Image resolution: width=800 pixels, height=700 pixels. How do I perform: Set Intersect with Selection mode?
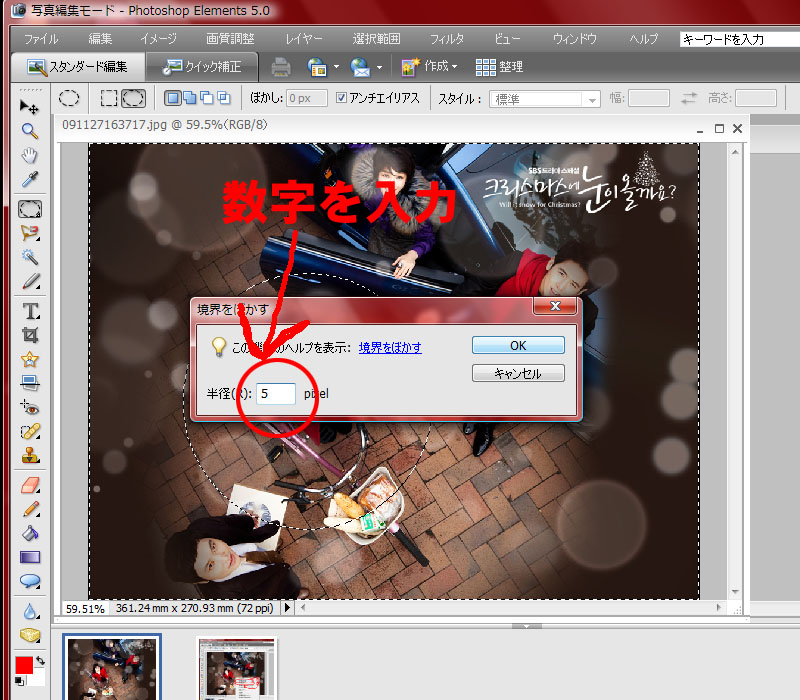coord(223,98)
